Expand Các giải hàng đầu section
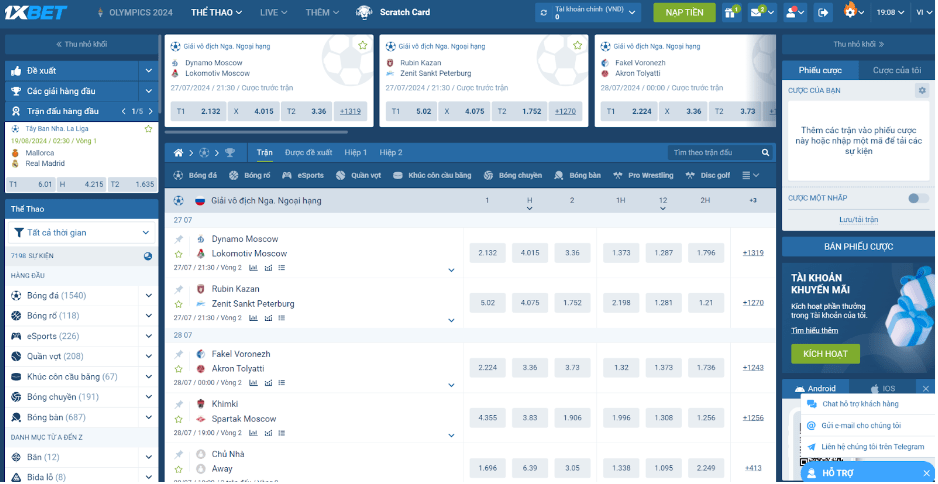 (148, 91)
